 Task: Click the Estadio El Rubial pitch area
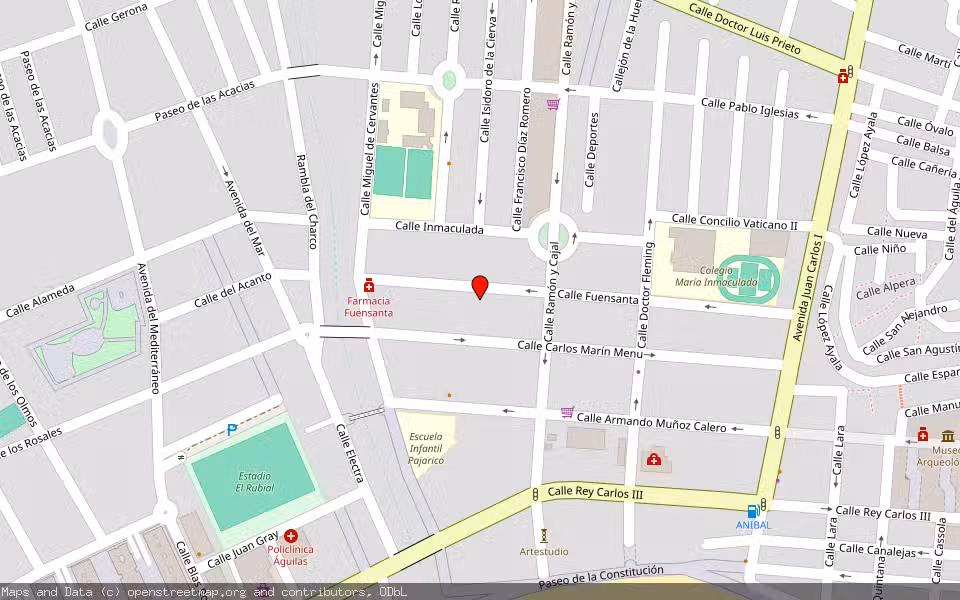point(253,478)
